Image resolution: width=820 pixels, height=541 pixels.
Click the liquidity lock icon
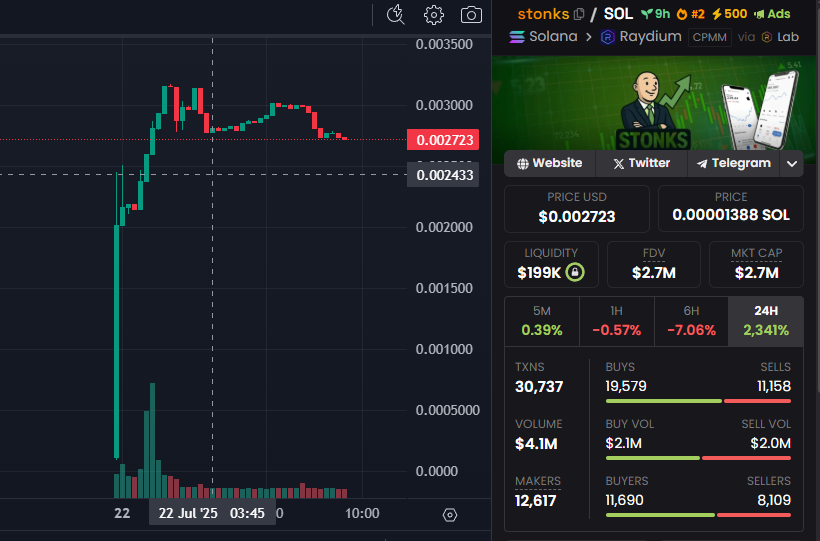(575, 272)
